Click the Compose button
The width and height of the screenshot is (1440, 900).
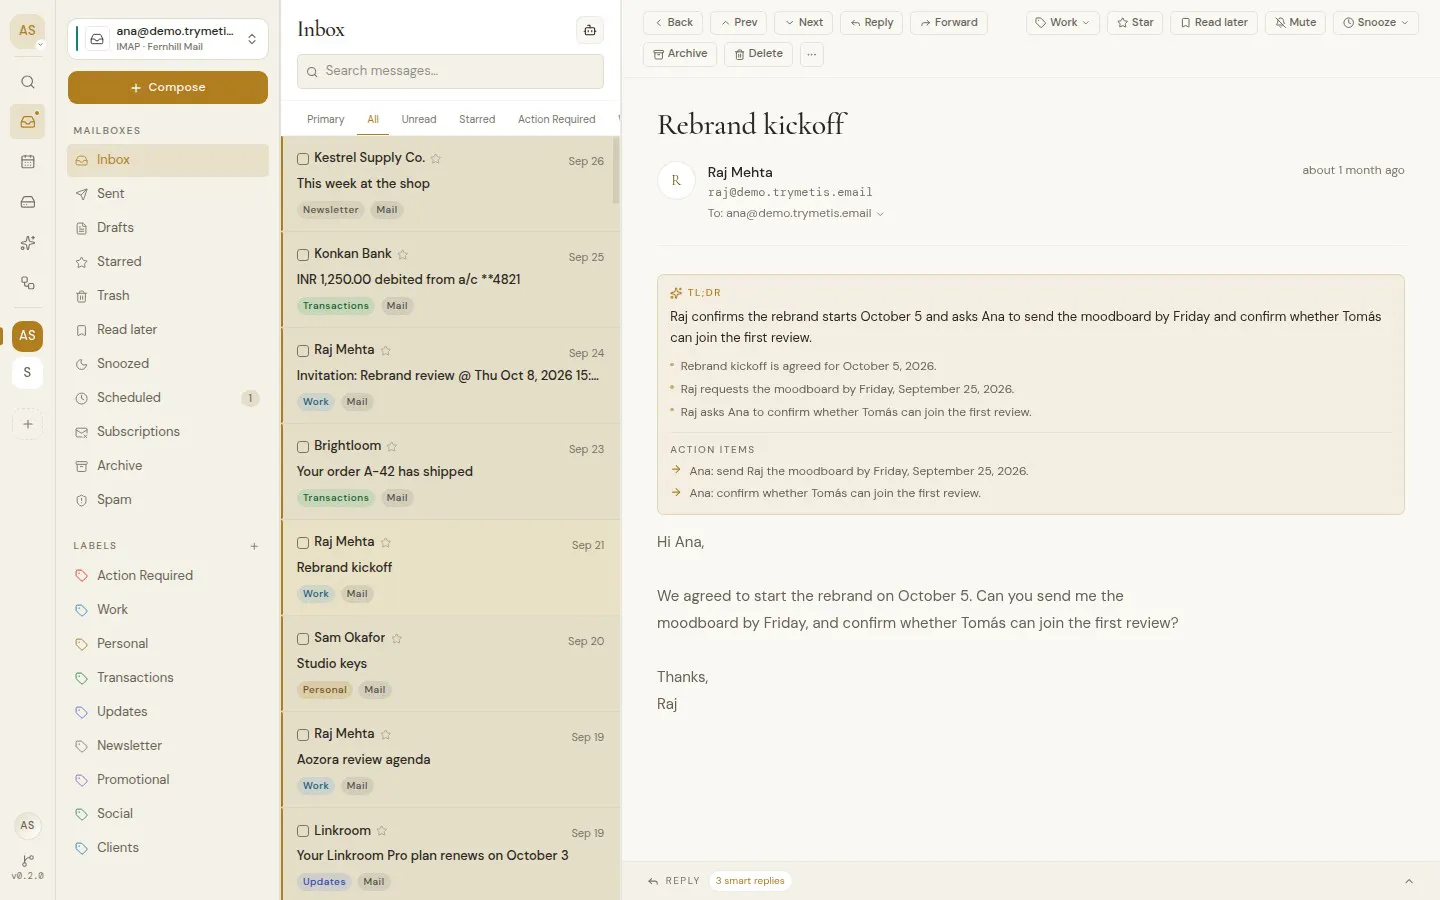(x=168, y=87)
